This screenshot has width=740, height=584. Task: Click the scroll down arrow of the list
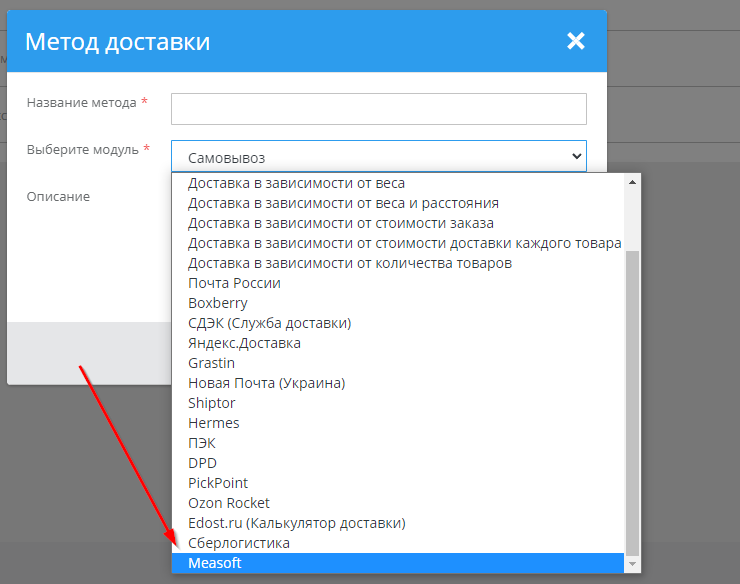tap(631, 565)
